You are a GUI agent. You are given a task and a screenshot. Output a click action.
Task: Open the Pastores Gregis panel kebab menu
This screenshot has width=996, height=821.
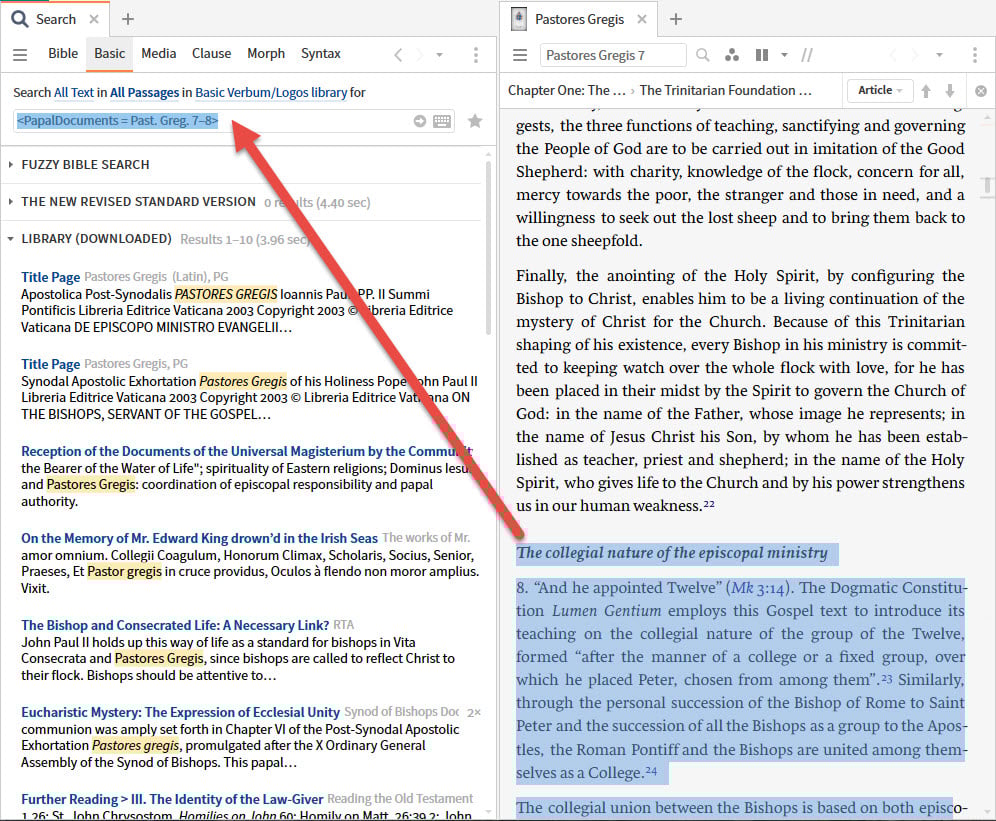tap(974, 55)
